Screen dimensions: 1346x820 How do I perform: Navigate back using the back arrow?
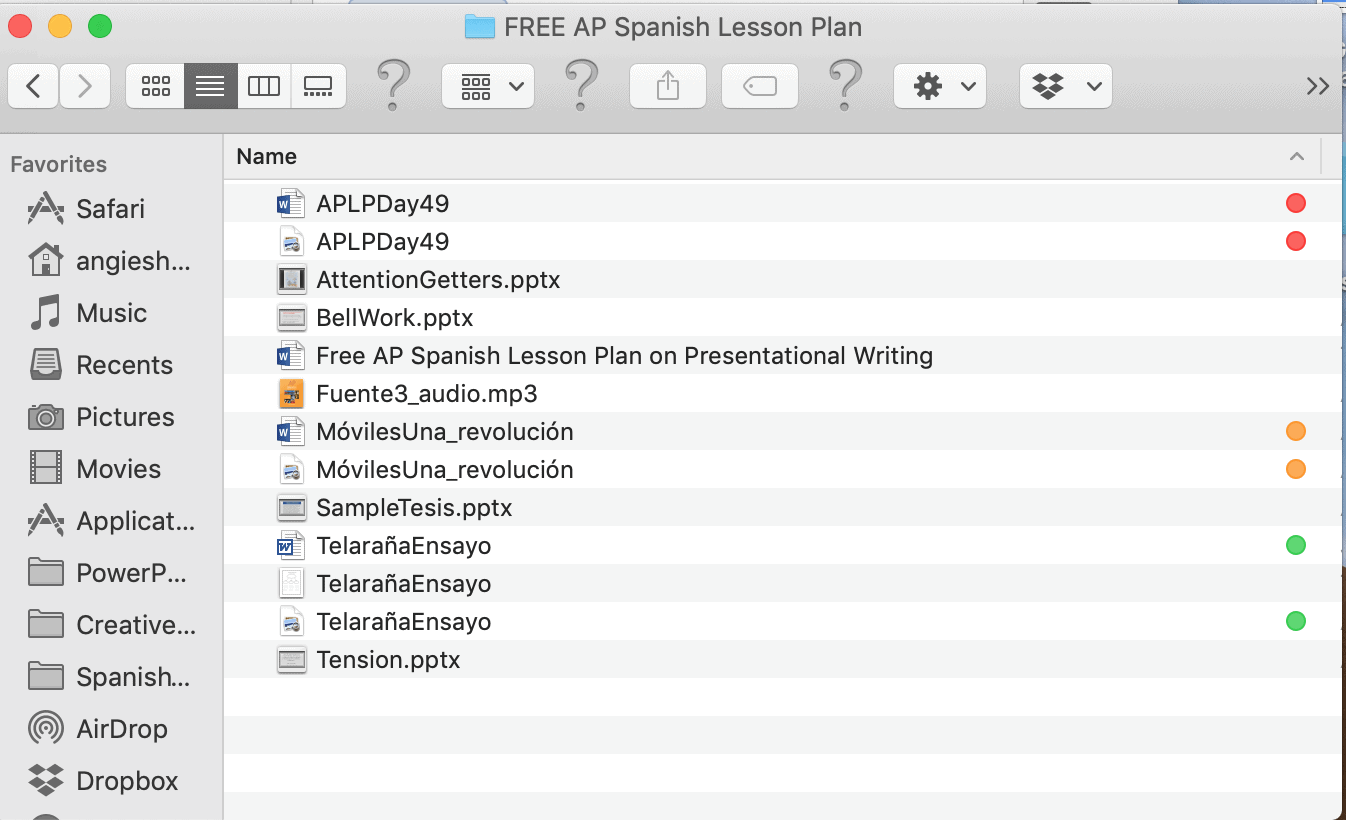(33, 85)
